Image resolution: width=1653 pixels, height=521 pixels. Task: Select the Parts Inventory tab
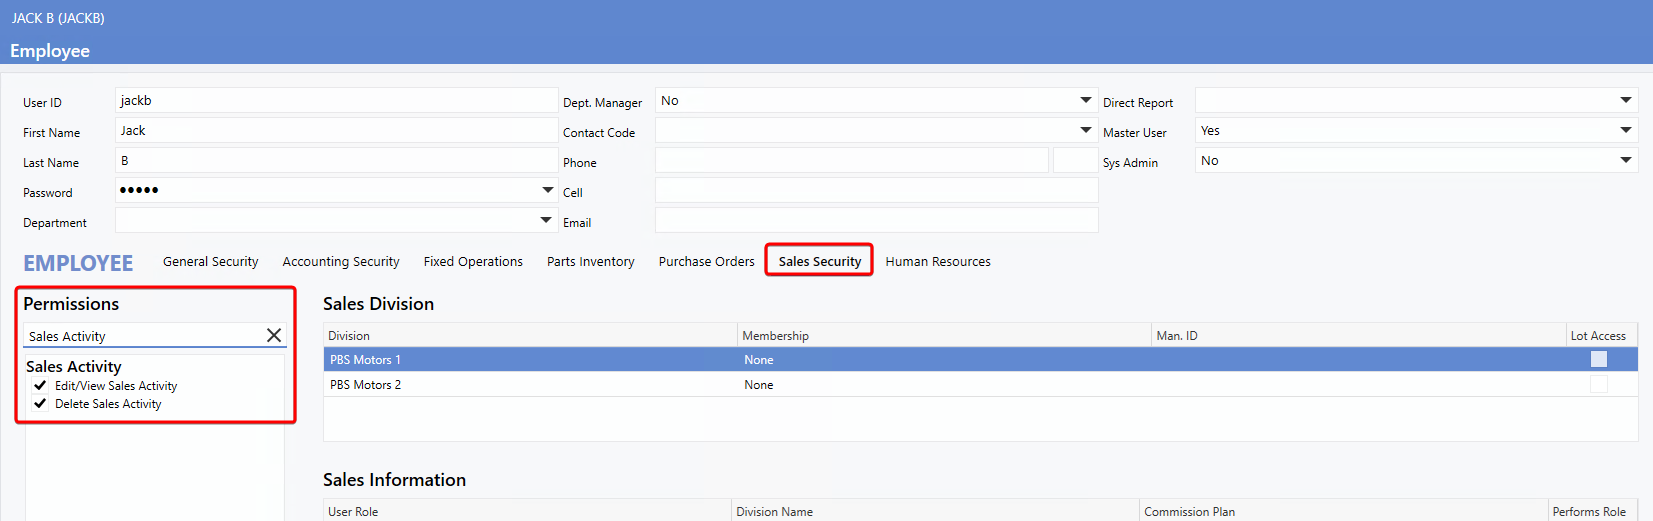[590, 262]
